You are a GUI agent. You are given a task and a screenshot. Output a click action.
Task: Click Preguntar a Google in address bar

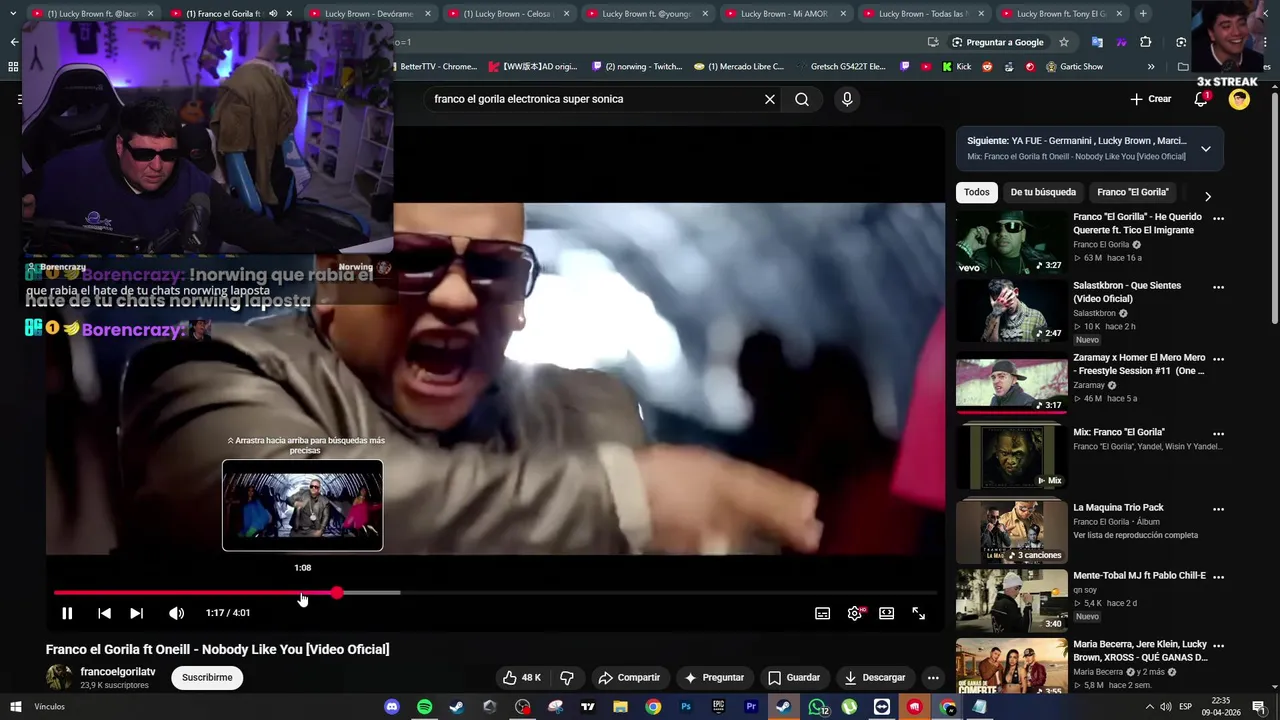coord(997,42)
